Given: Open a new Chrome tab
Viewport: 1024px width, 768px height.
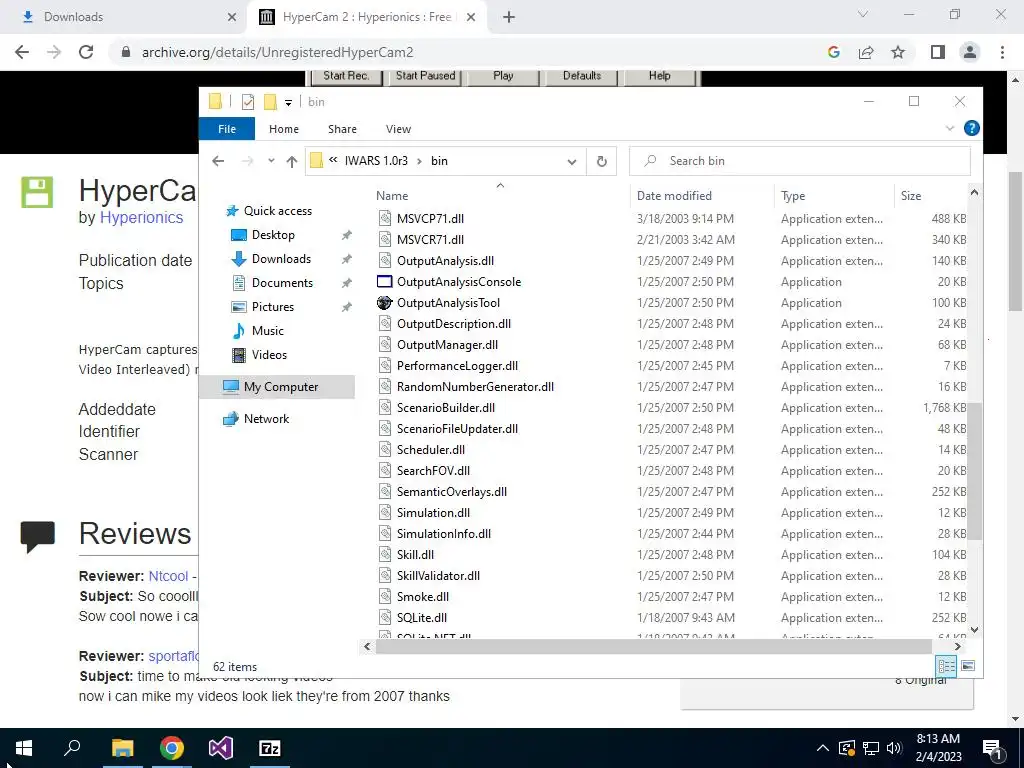Looking at the screenshot, I should coord(509,18).
